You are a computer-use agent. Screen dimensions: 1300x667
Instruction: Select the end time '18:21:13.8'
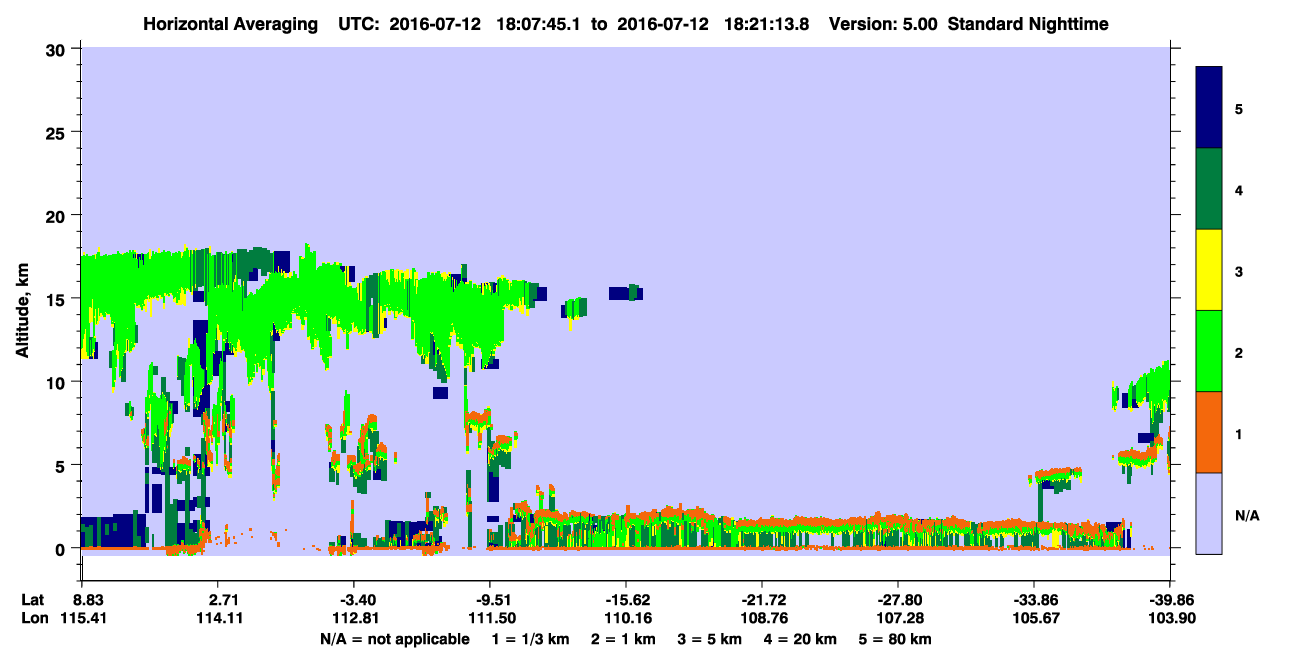[768, 24]
